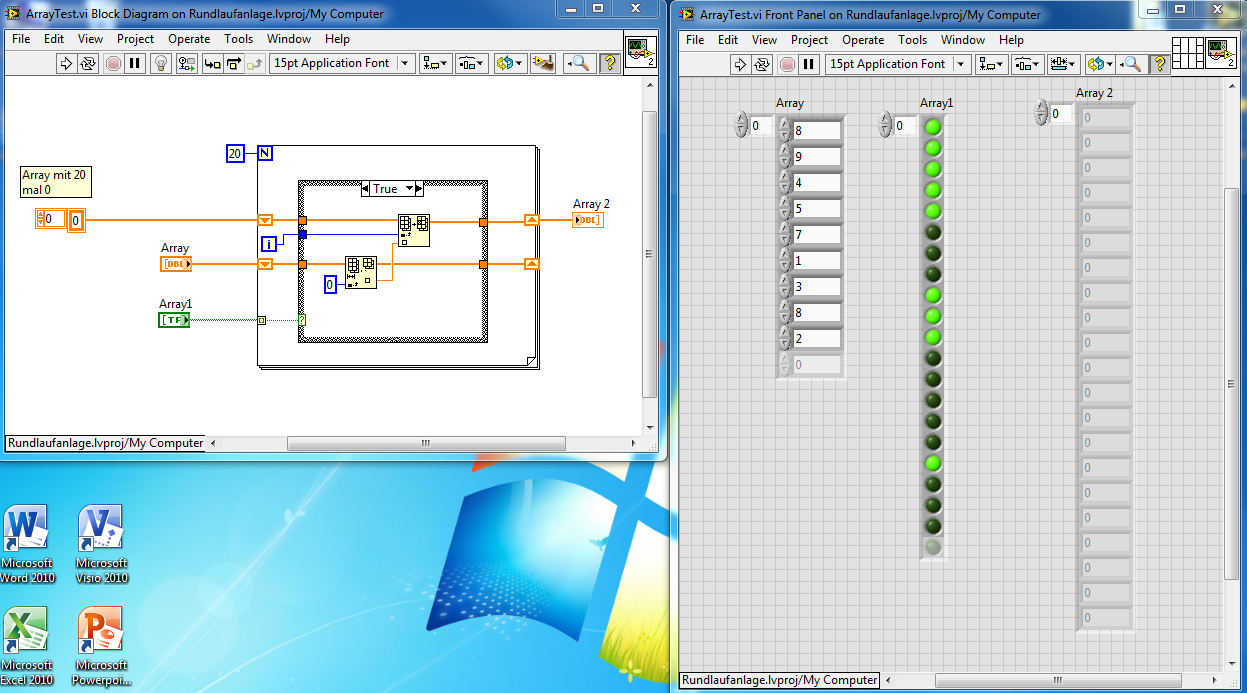Open font dropdown in Block Diagram toolbar
The width and height of the screenshot is (1247, 693).
pos(405,63)
